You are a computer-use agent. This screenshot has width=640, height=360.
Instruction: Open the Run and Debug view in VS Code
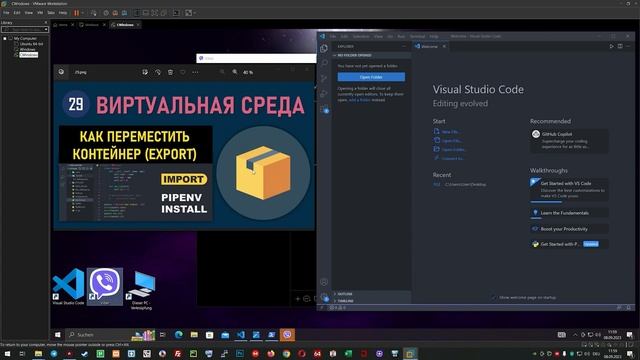(x=324, y=94)
